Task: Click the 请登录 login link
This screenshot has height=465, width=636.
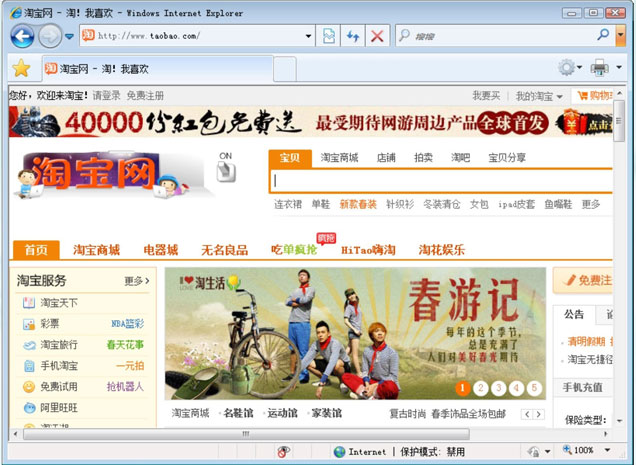Action: (106, 96)
